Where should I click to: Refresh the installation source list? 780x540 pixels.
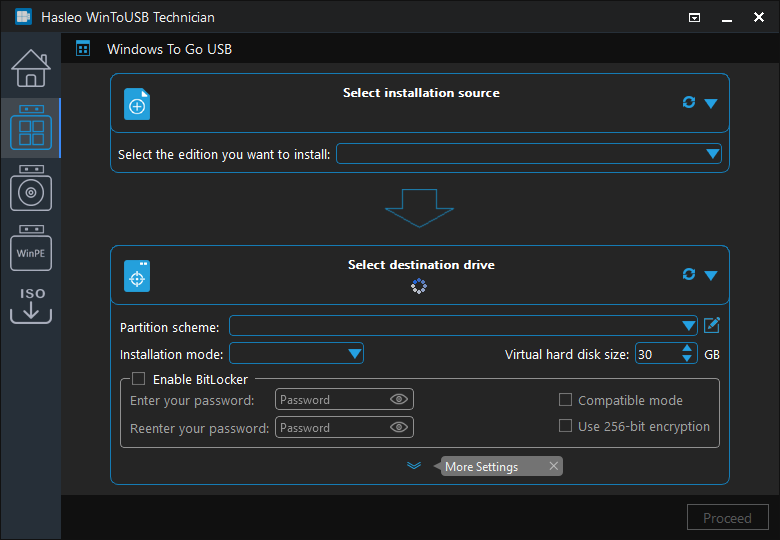(x=688, y=102)
